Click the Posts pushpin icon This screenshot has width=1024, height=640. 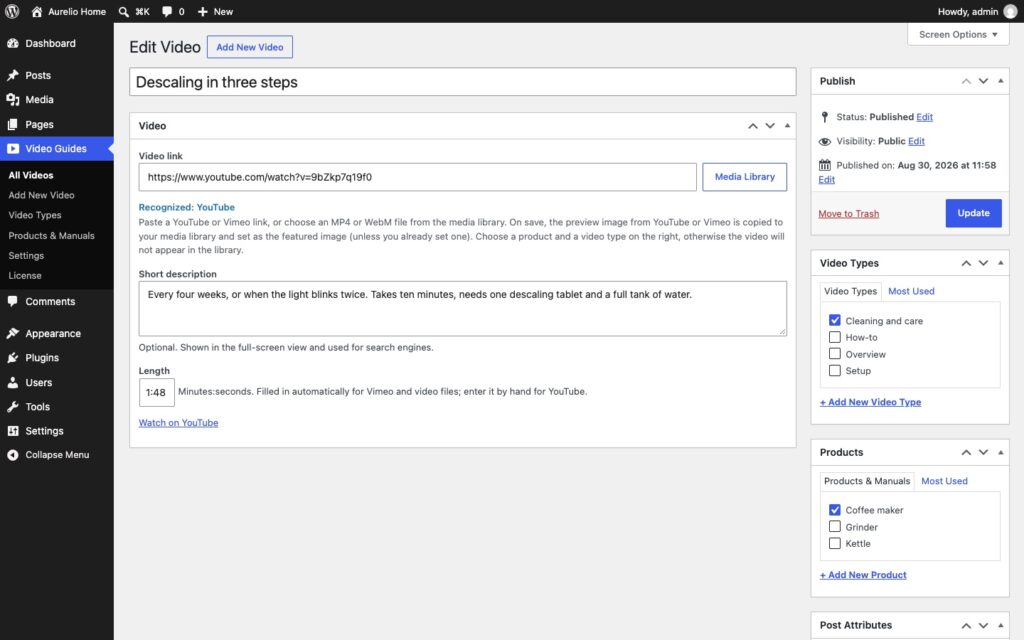(x=13, y=75)
